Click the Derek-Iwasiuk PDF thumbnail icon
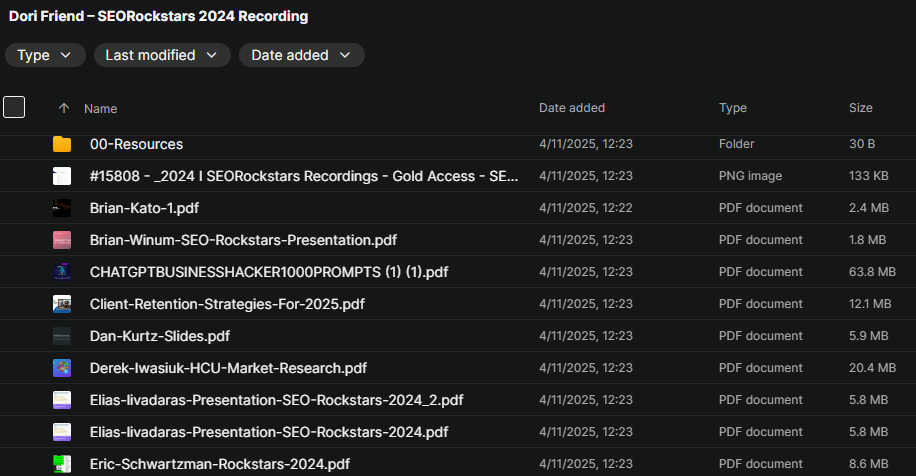The height and width of the screenshot is (476, 916). click(62, 368)
